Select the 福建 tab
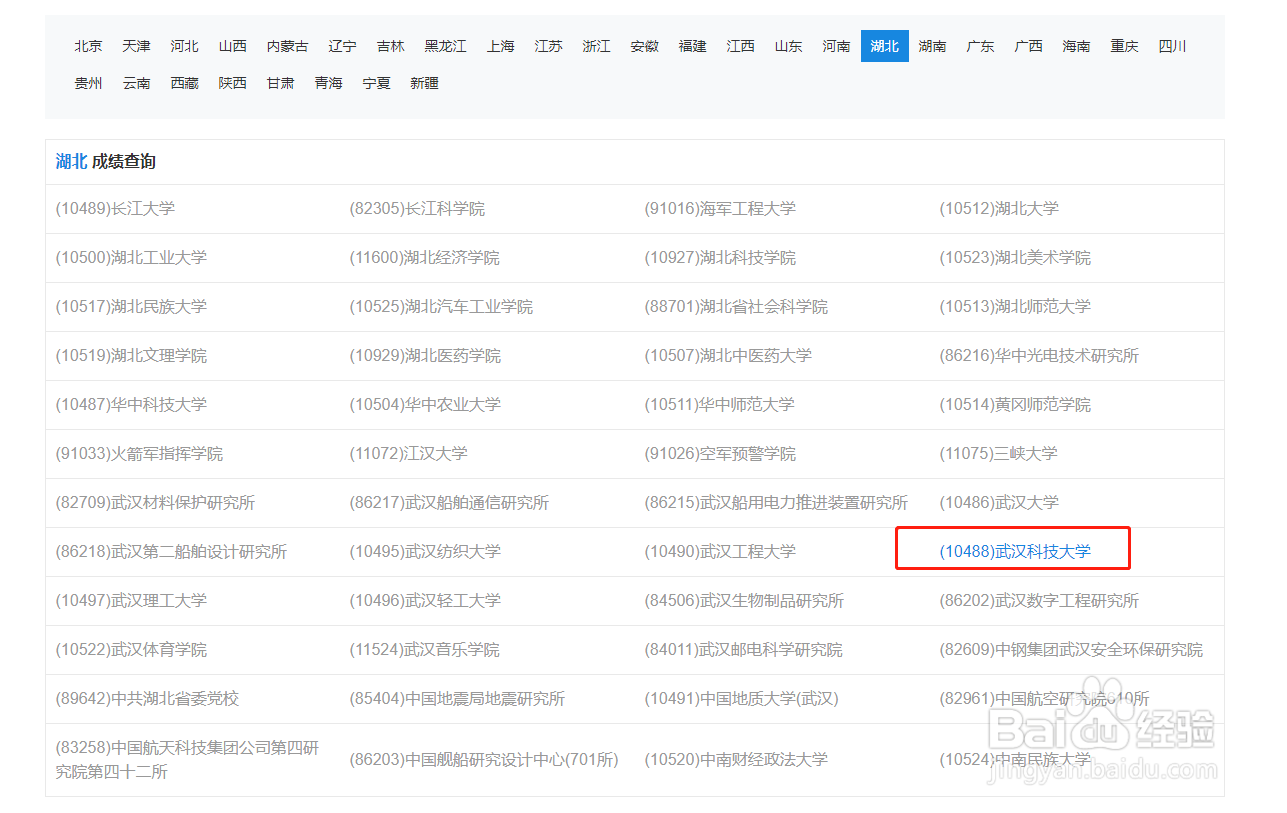 tap(692, 46)
